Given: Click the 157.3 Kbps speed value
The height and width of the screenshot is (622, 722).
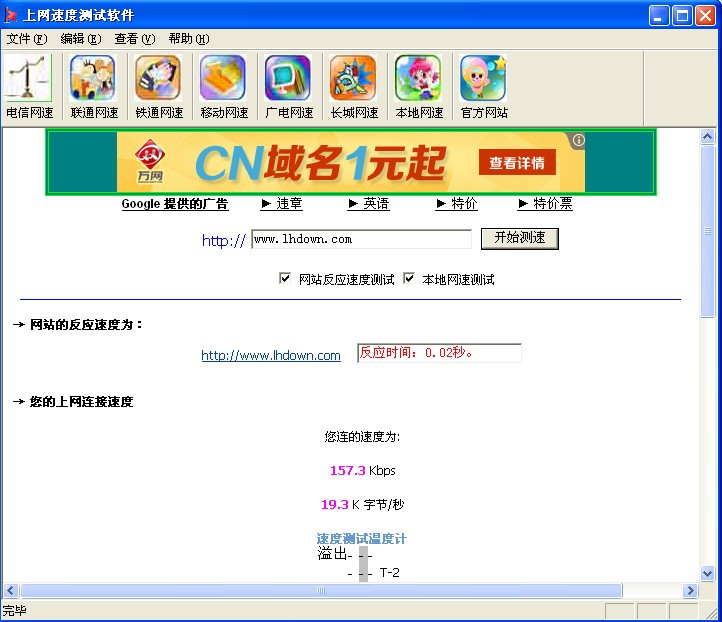Looking at the screenshot, I should click(362, 471).
